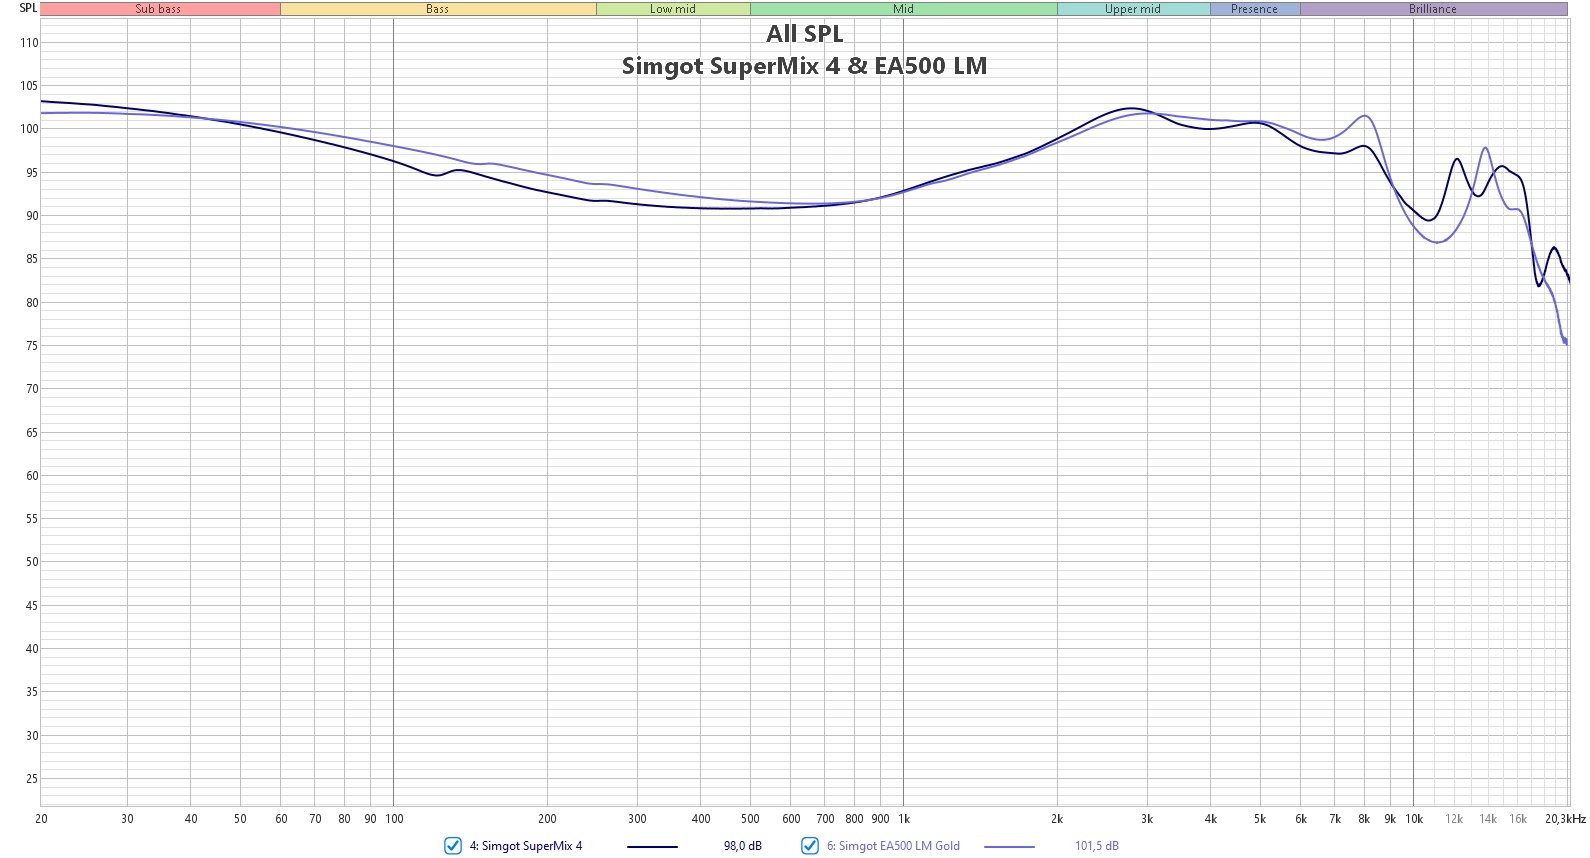1590x858 pixels.
Task: Click the 85 value on the SPL axis
Action: coord(32,259)
